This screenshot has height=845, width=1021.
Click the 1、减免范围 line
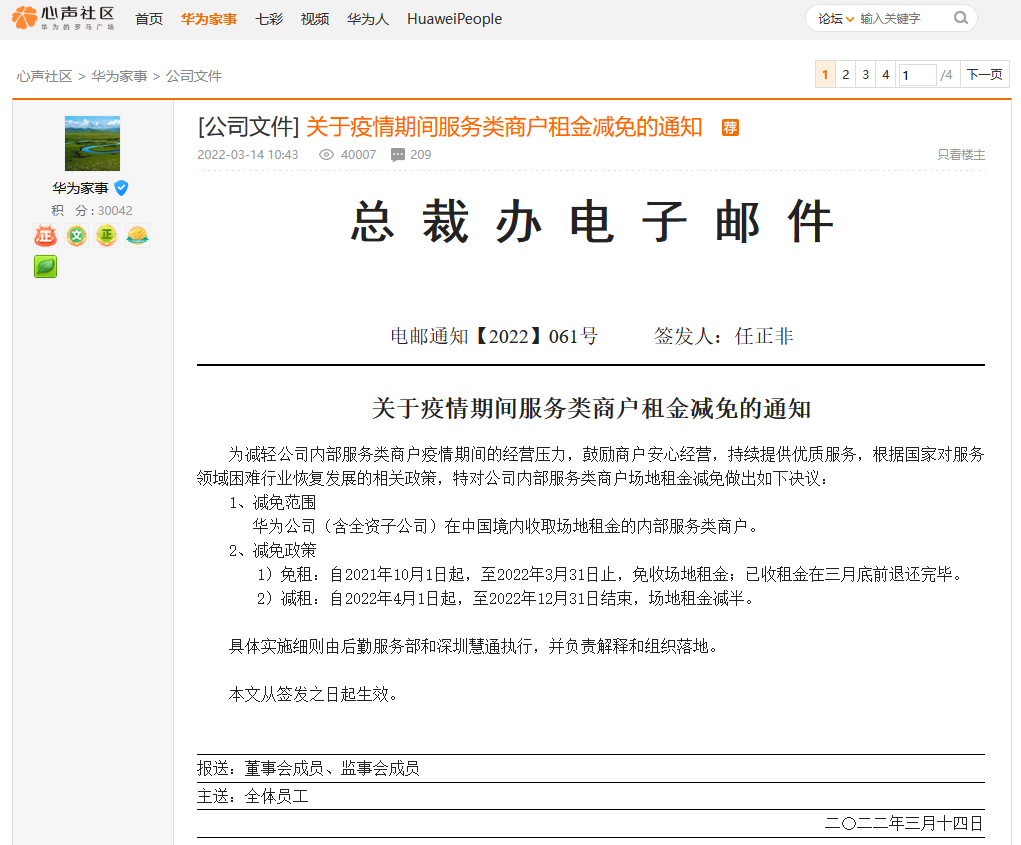pos(272,503)
